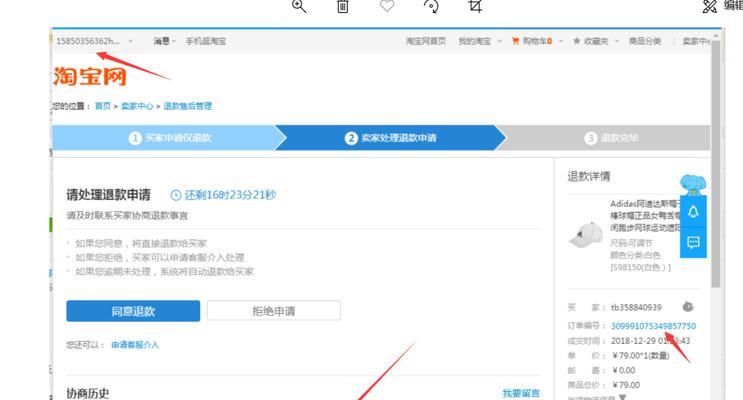Image resolution: width=743 pixels, height=400 pixels.
Task: Click 首页 breadcrumb link
Action: (x=103, y=106)
